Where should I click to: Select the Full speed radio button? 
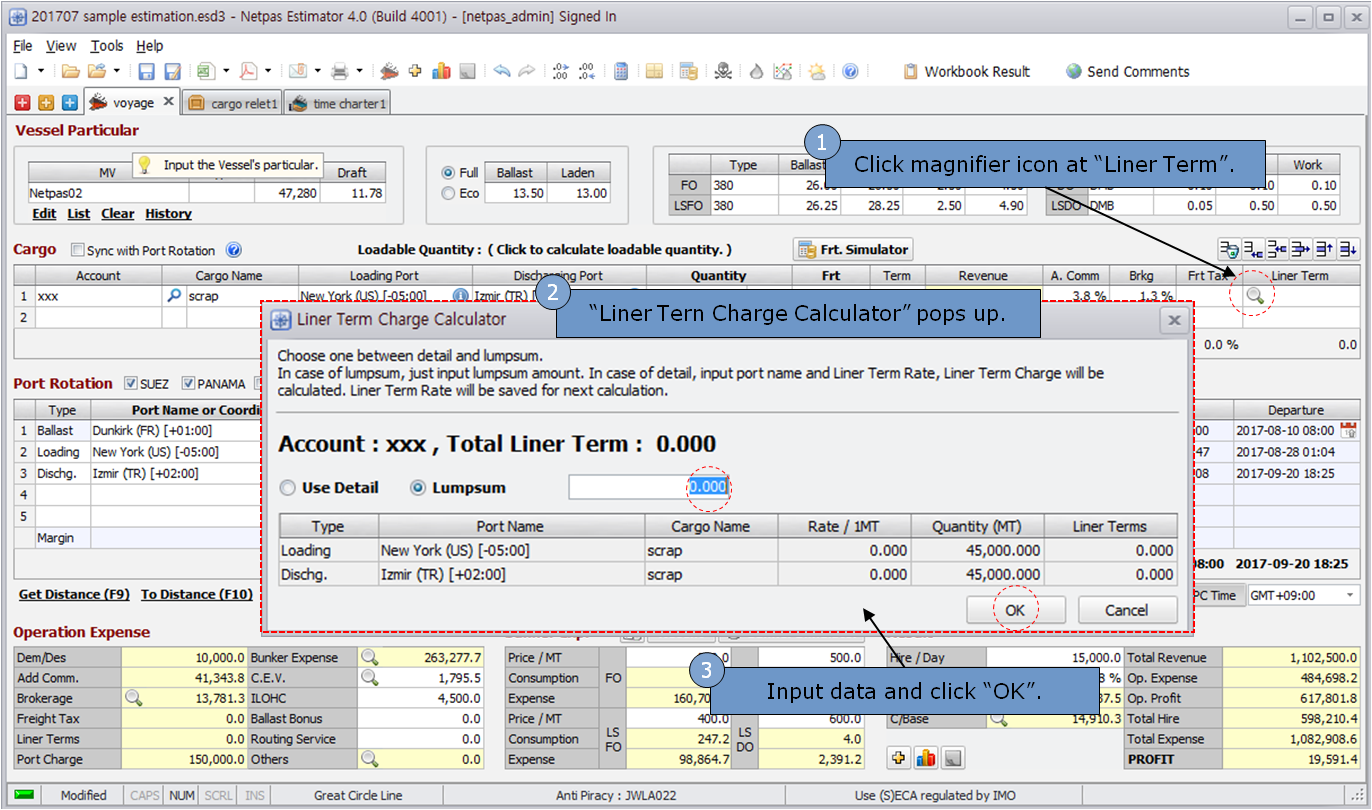coord(448,173)
